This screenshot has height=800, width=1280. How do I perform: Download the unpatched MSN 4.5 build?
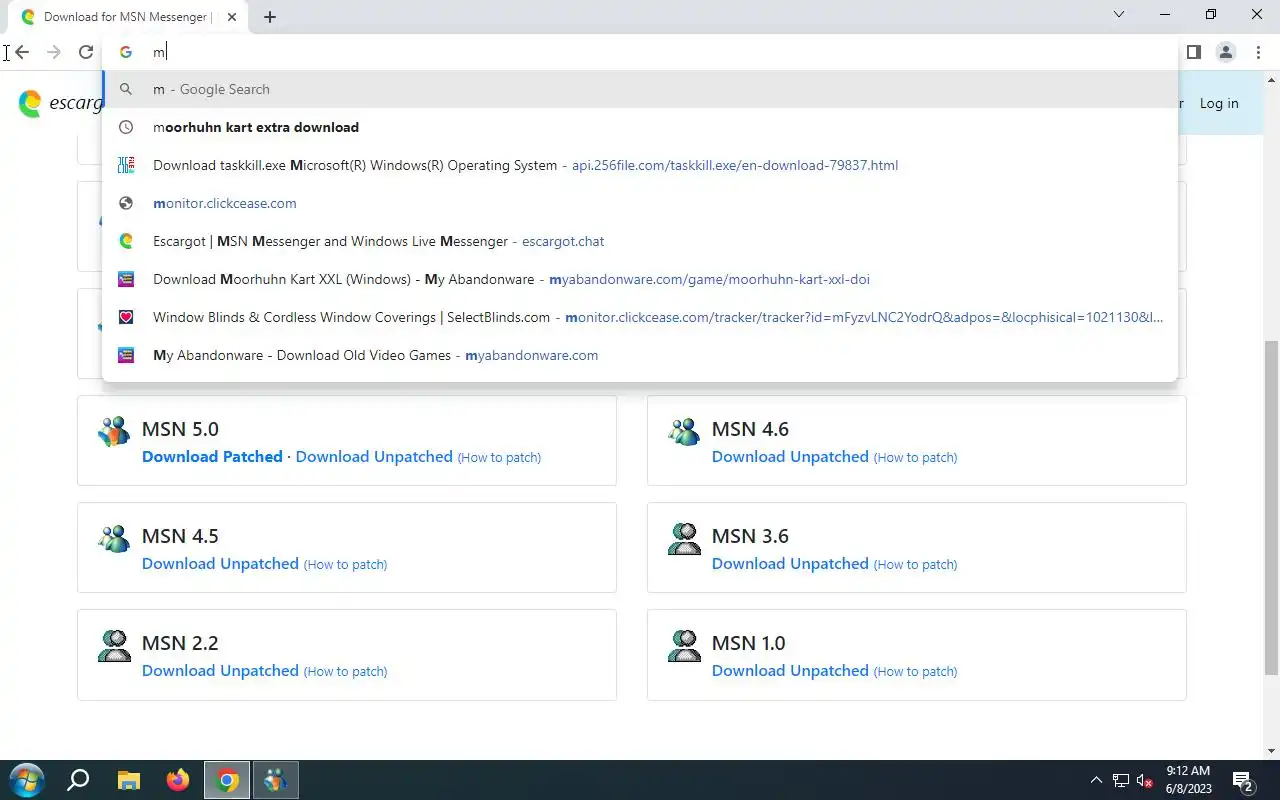click(x=220, y=563)
